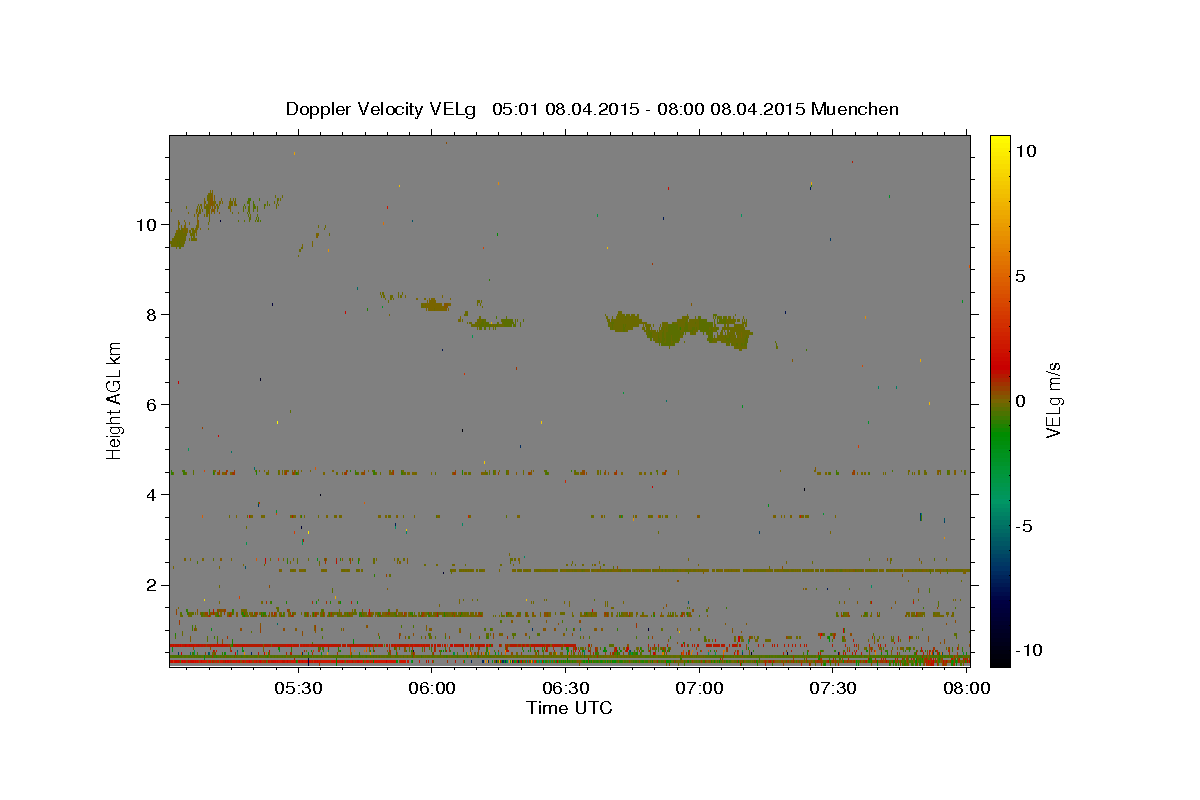Click the 06:00 time tick label

pyautogui.click(x=432, y=688)
